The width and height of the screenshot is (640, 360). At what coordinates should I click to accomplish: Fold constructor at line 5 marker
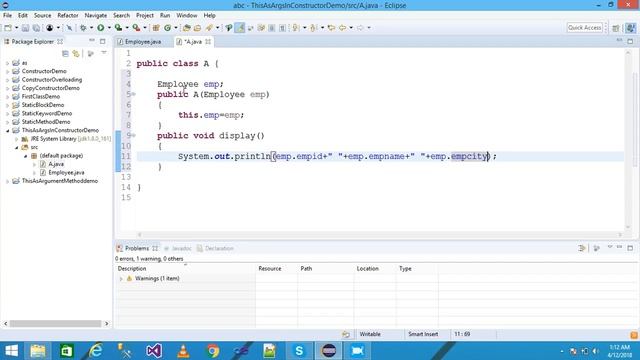[134, 94]
